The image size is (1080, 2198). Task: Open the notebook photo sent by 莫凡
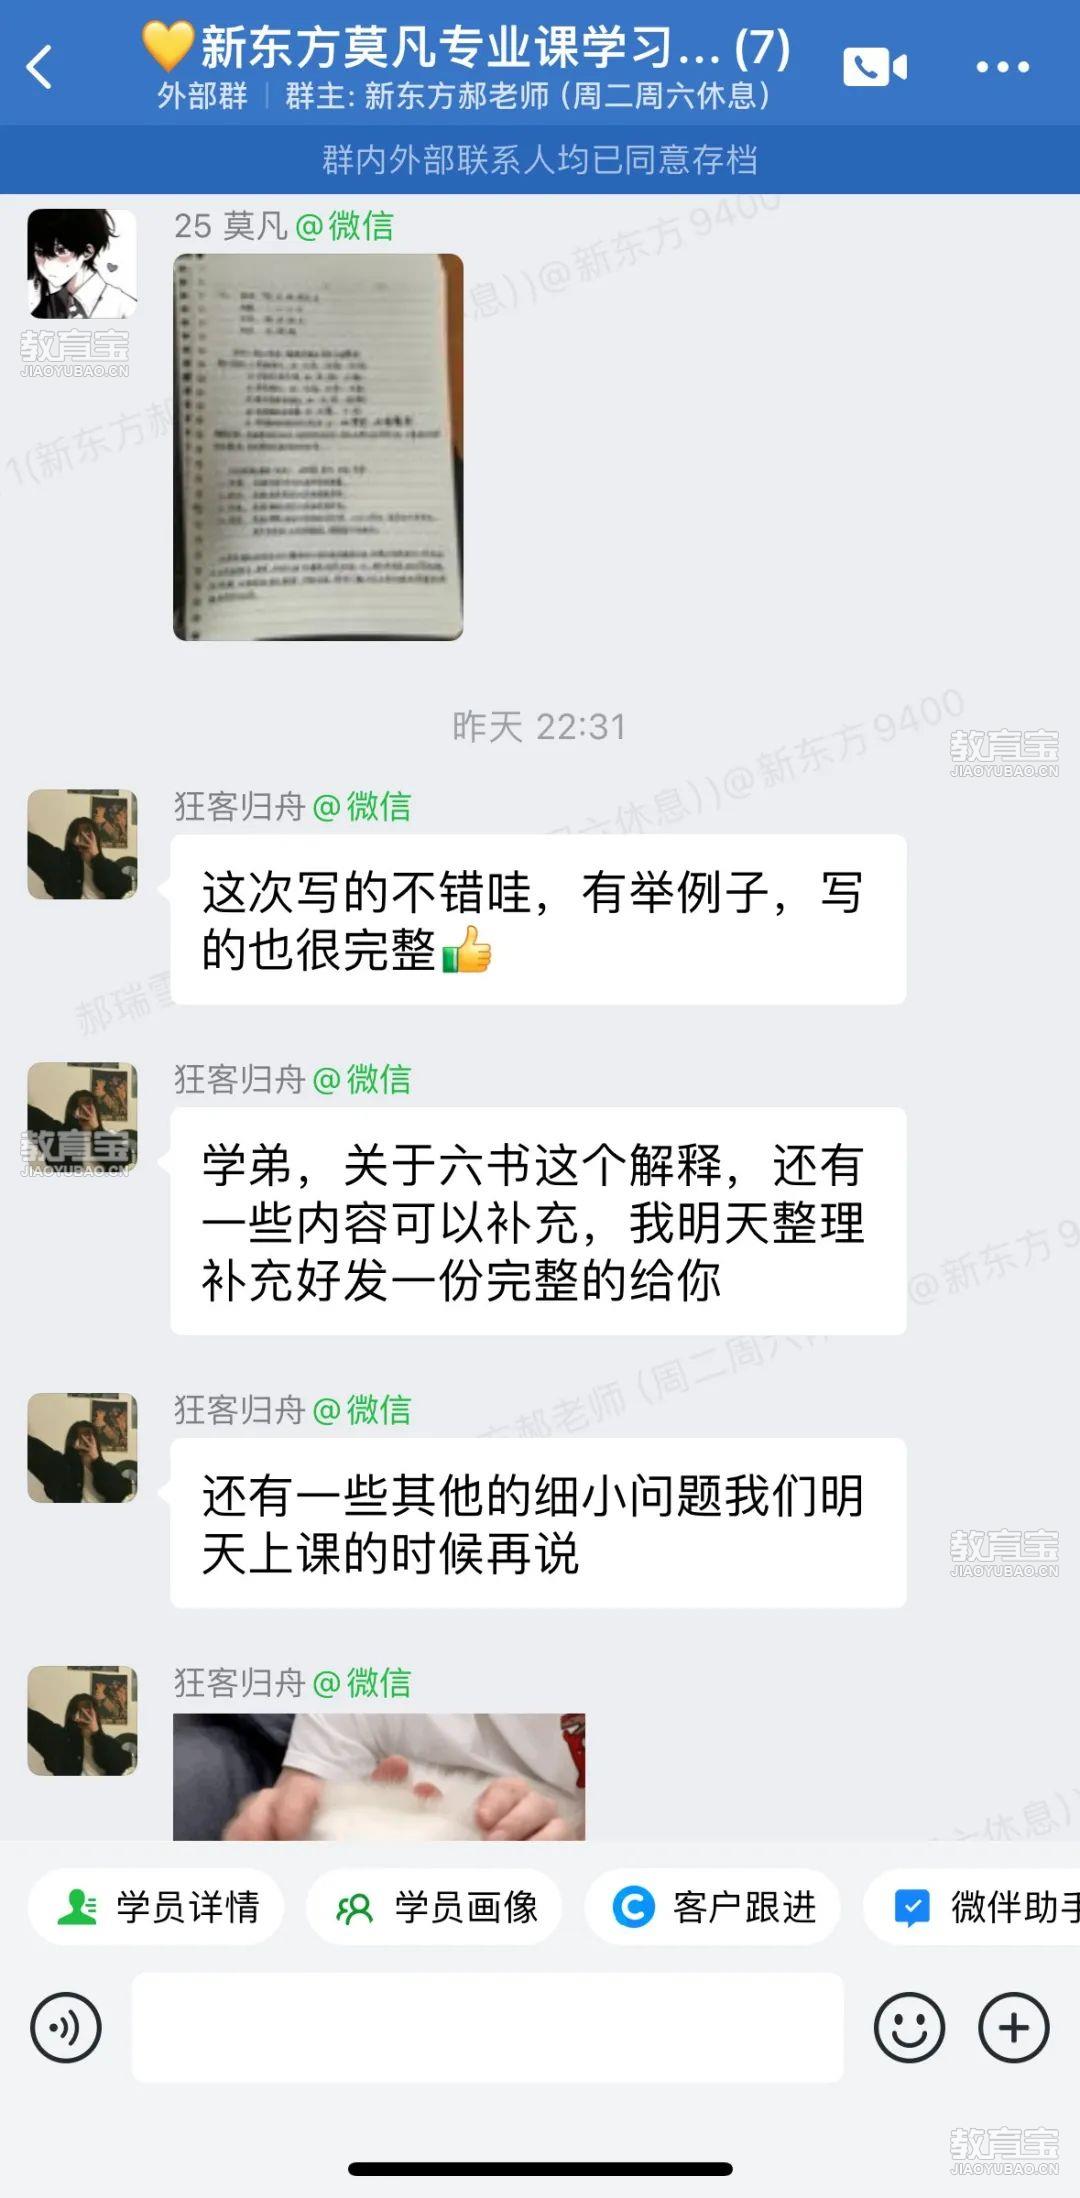[318, 447]
